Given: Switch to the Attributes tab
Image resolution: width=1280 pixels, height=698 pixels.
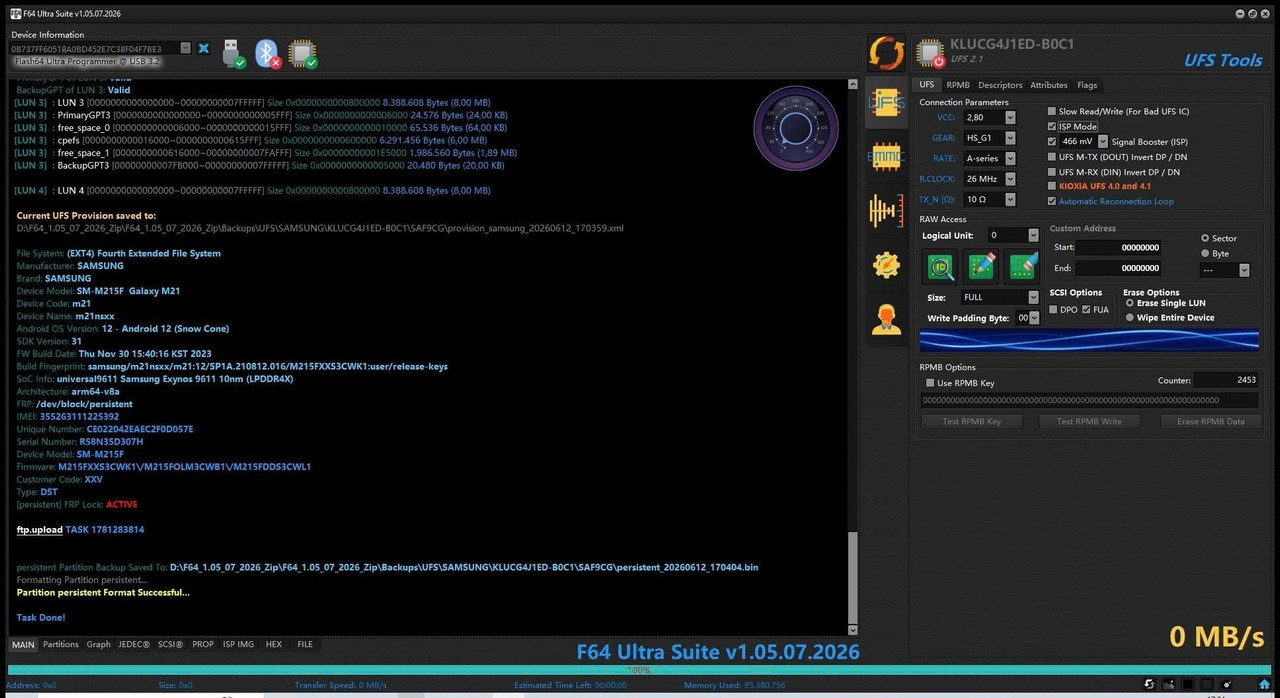Looking at the screenshot, I should (x=1049, y=85).
